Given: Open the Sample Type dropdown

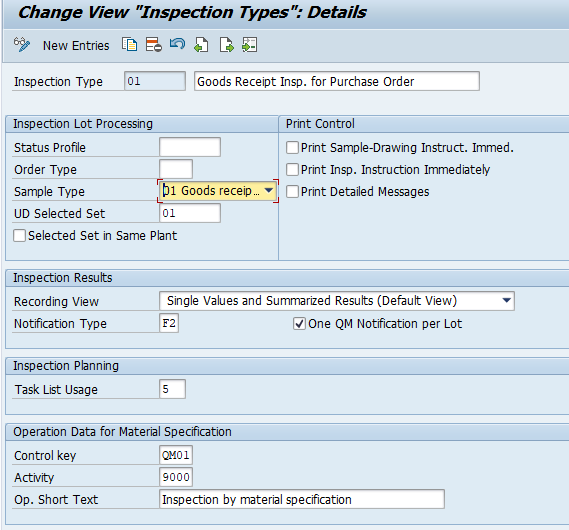Looking at the screenshot, I should (269, 191).
